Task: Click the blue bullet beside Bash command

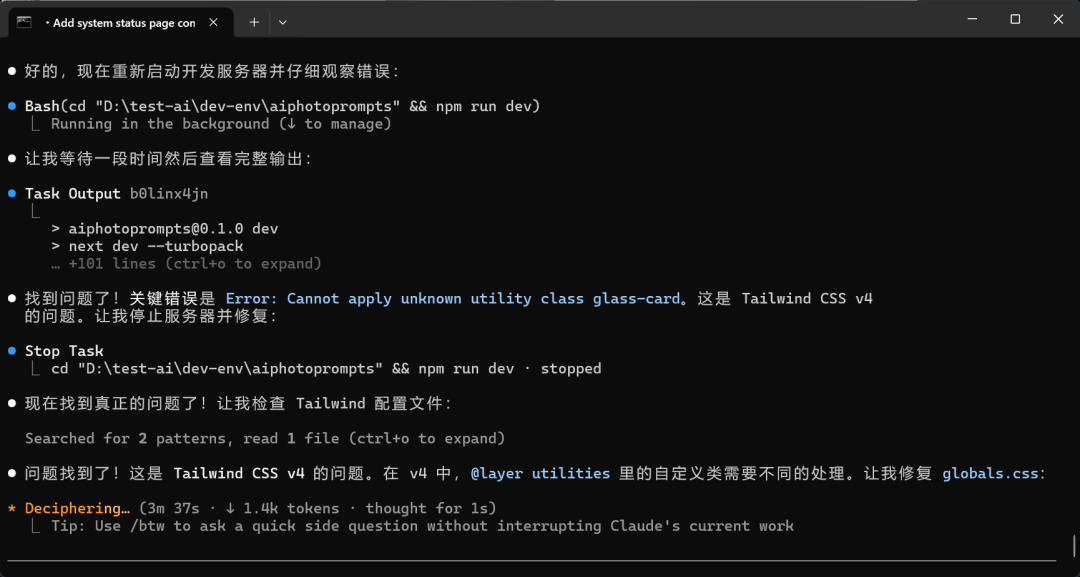Action: [12, 106]
